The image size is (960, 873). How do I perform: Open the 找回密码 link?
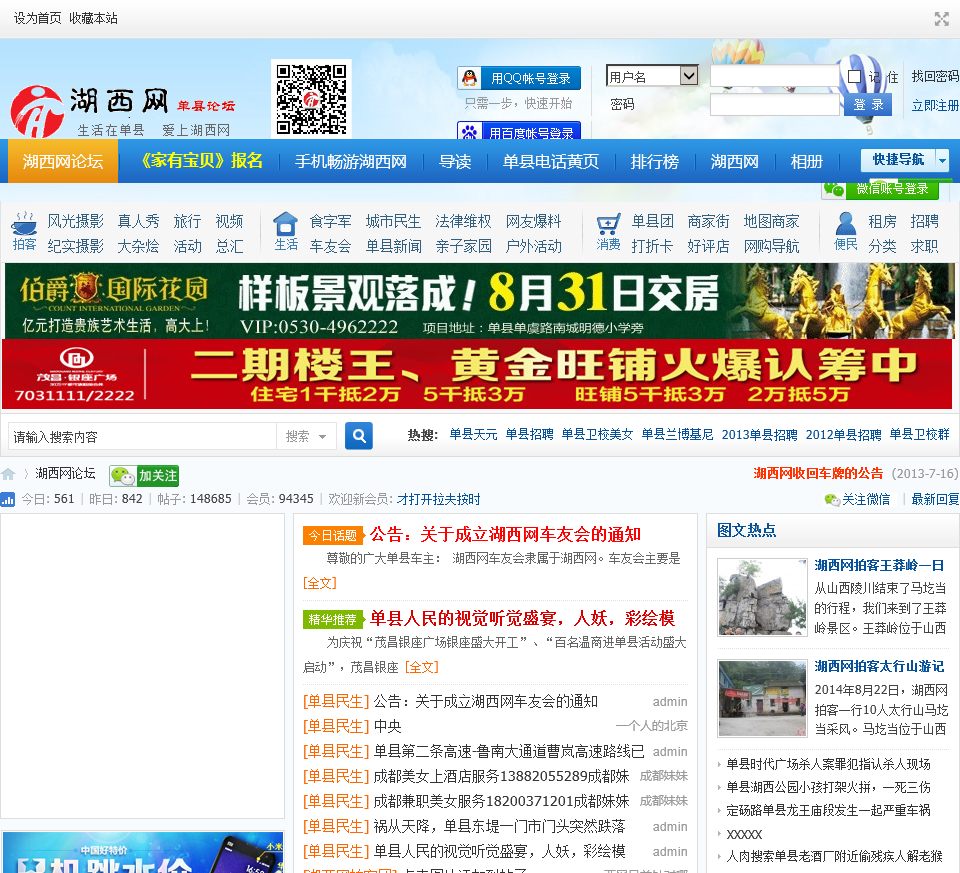pos(935,77)
